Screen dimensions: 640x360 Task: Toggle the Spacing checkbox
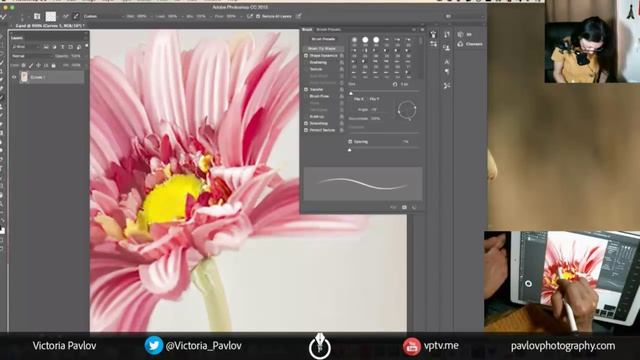pos(350,142)
